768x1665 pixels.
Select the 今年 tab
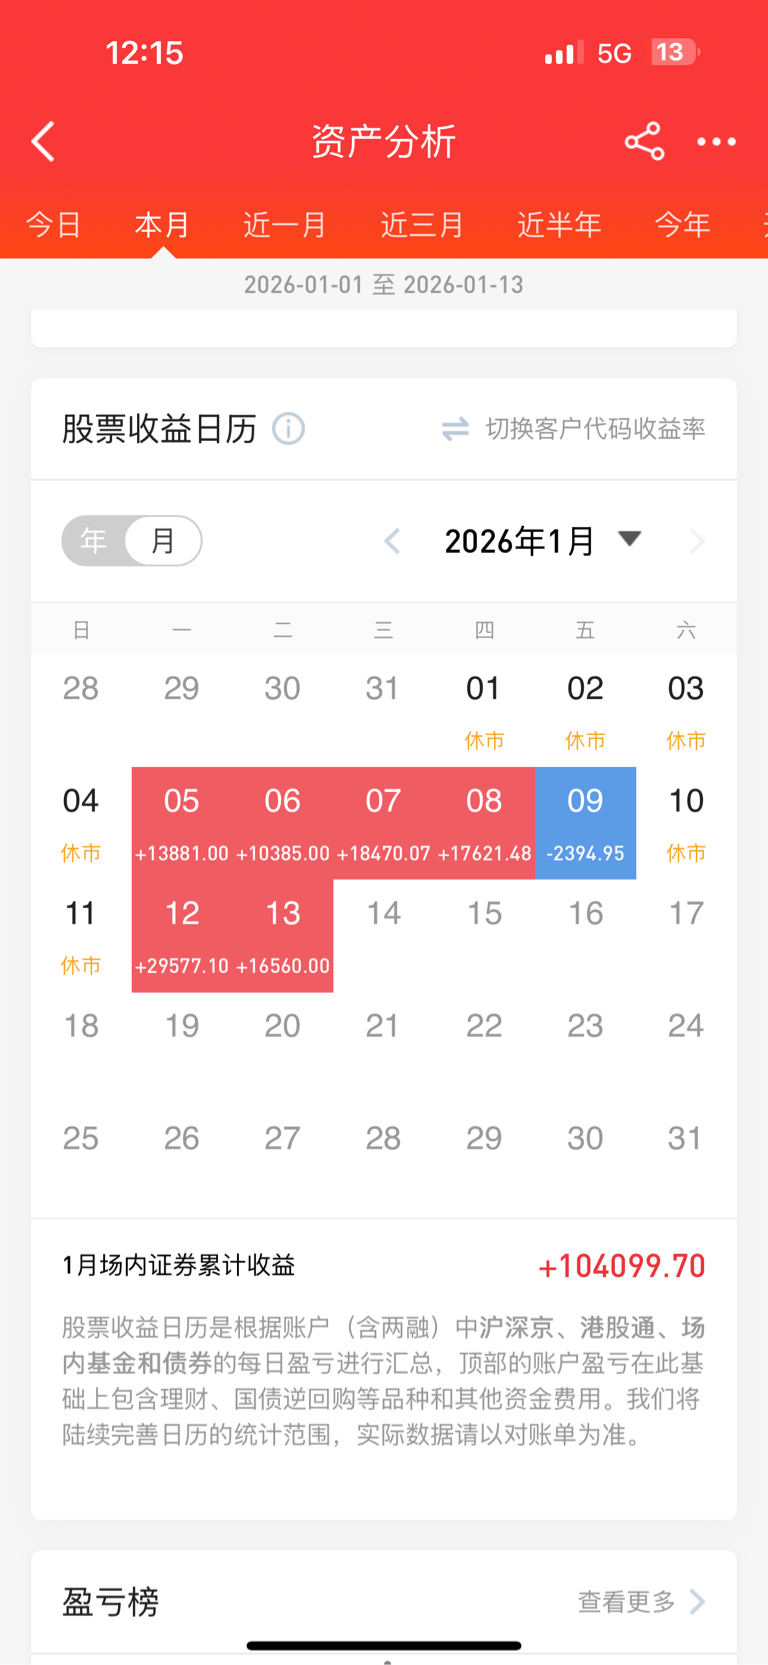682,224
